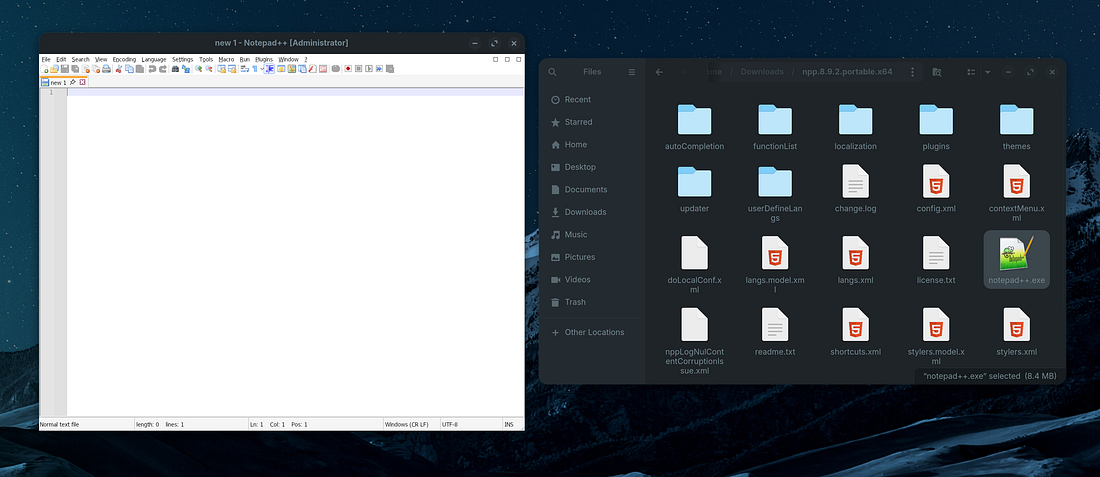1100x477 pixels.
Task: Click the Copy icon in Notepad++ toolbar
Action: click(x=129, y=69)
